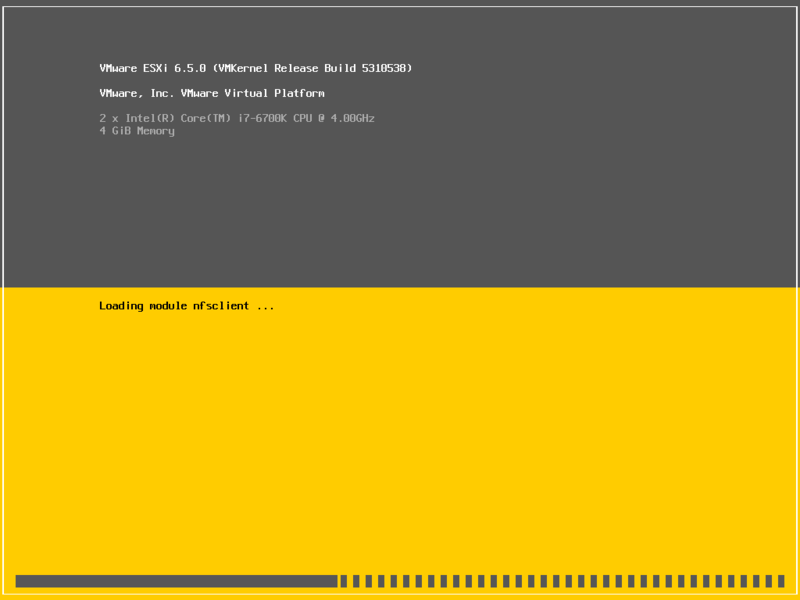Click the ellipsis after nfsclient
Screen dimensions: 800x600
coord(265,308)
